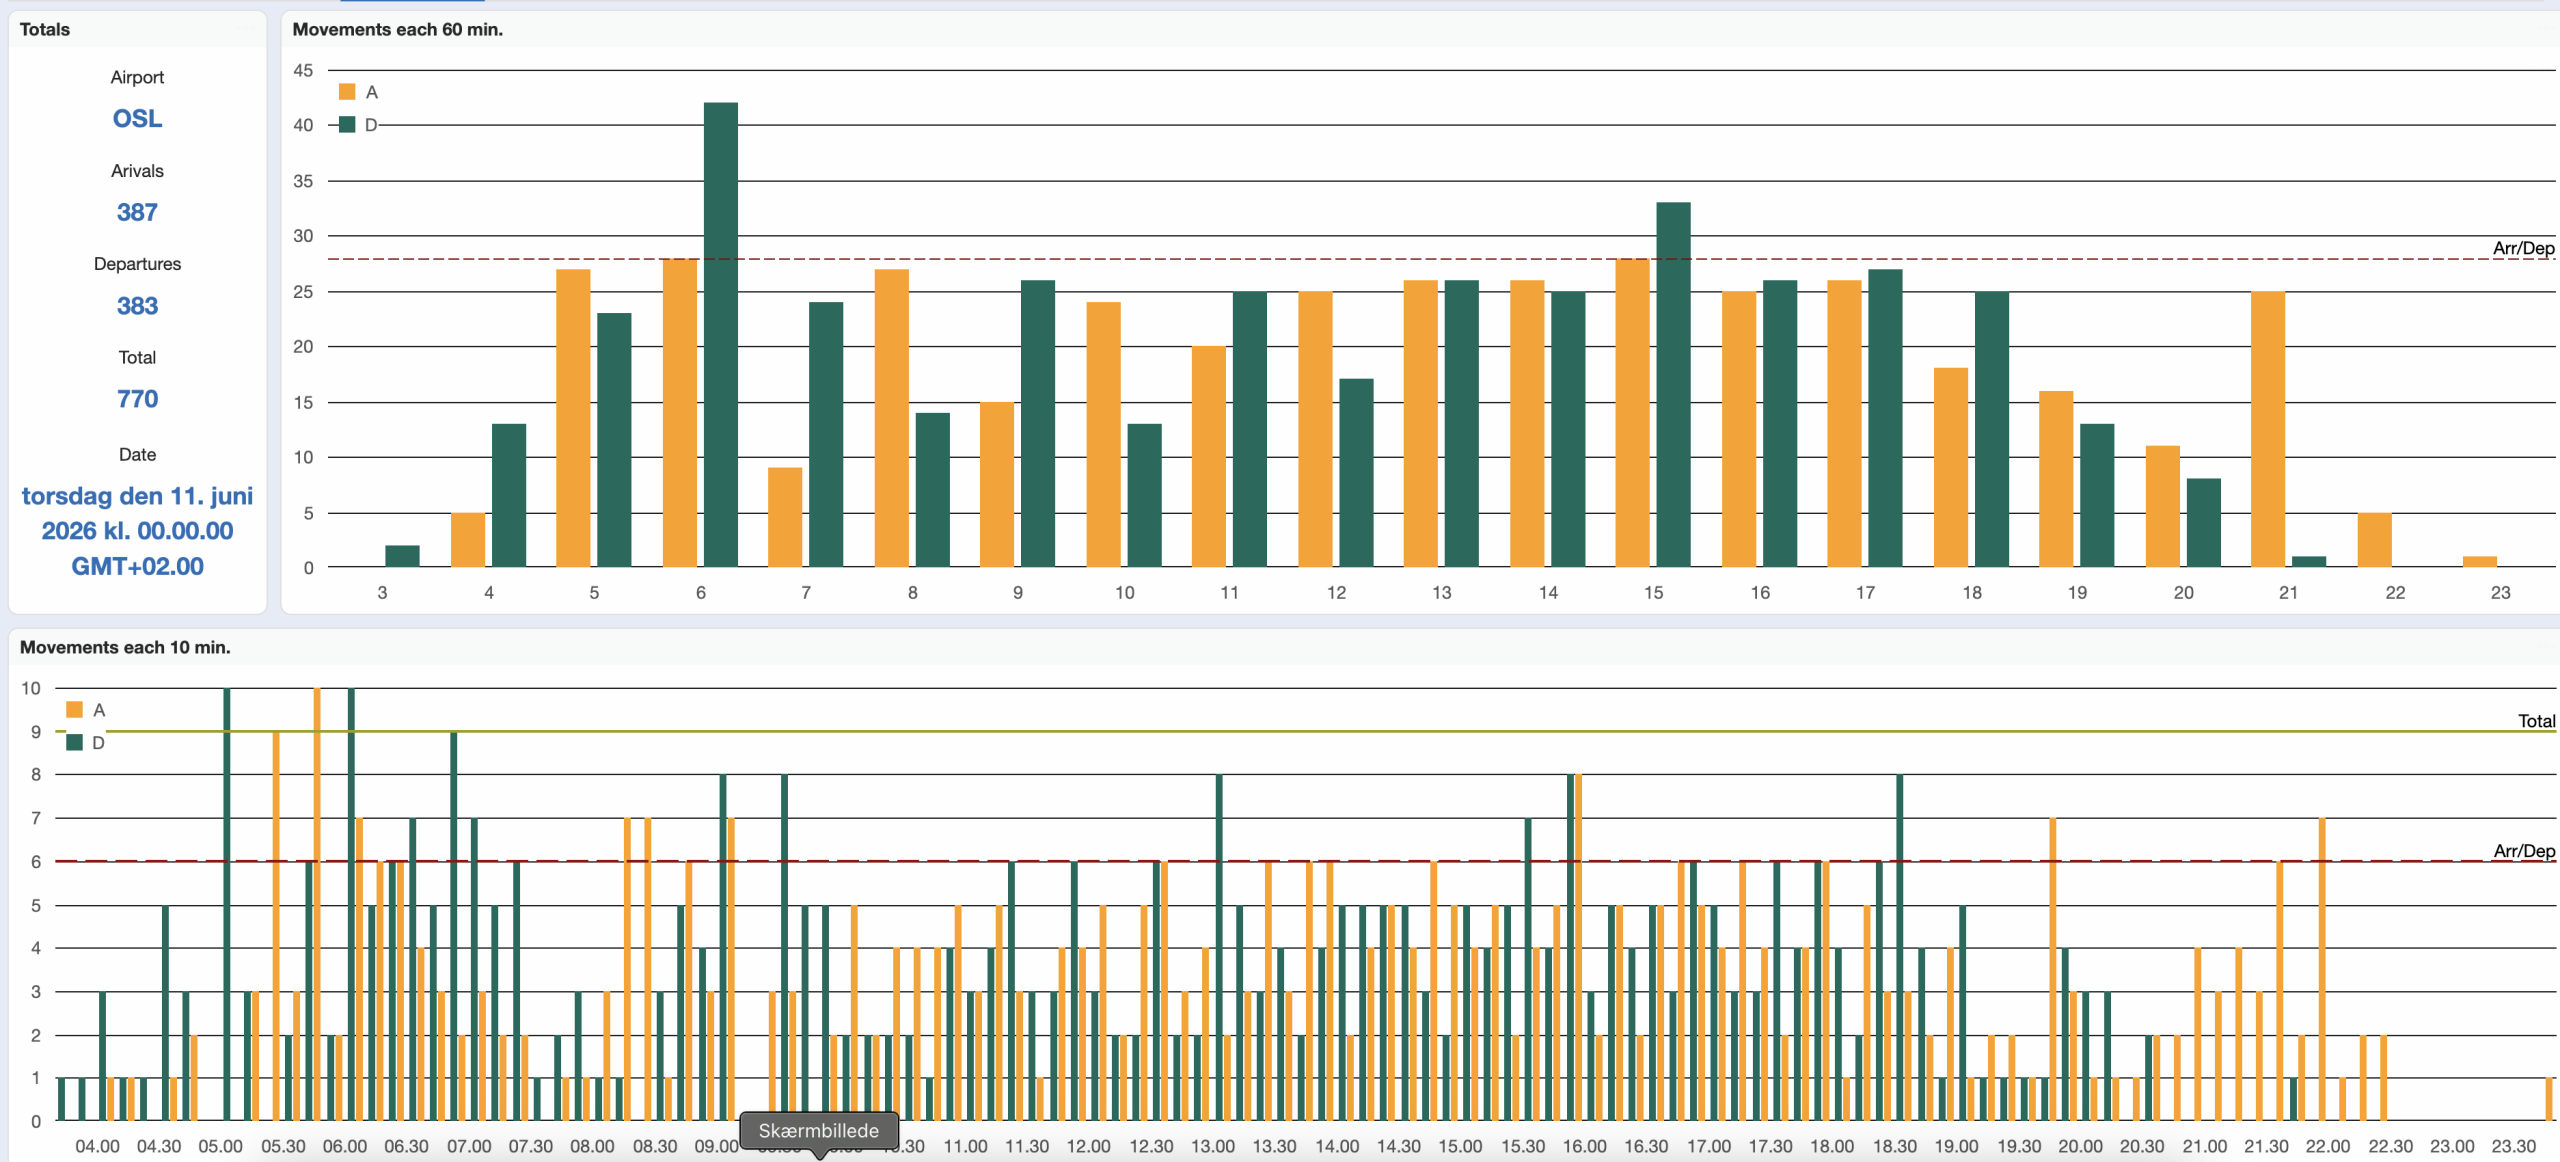Image resolution: width=2560 pixels, height=1162 pixels.
Task: Click the Arr/Dep limit label on 60 min chart
Action: (2522, 248)
